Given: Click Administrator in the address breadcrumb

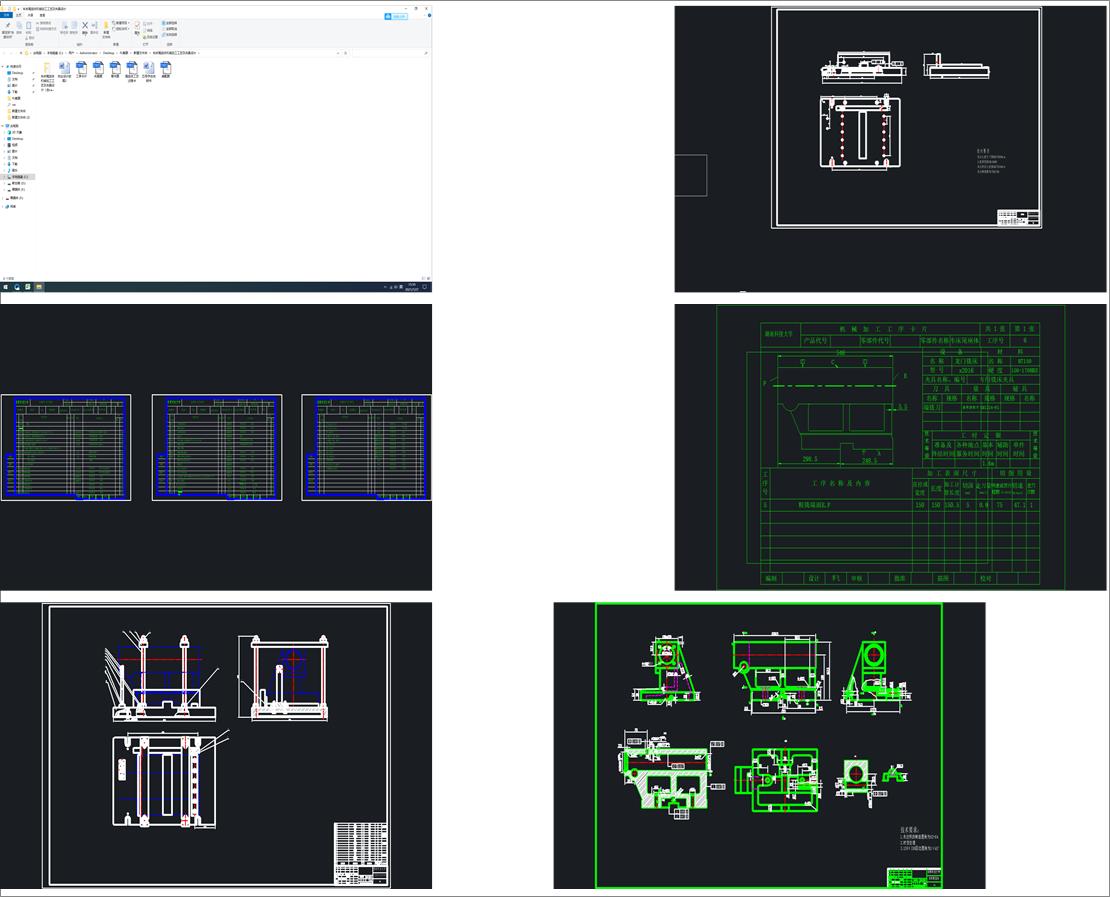Looking at the screenshot, I should click(x=88, y=53).
